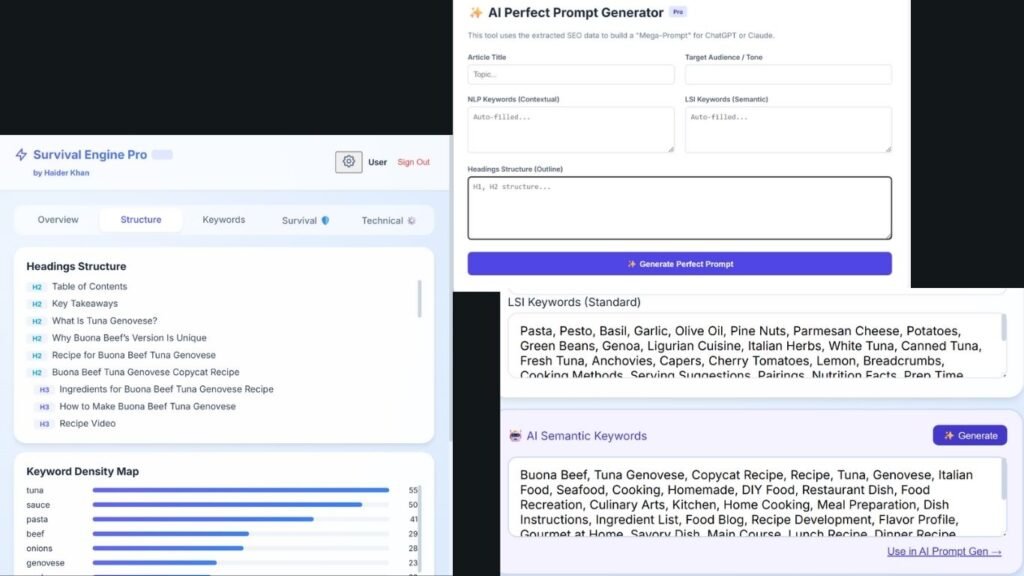Screen dimensions: 1024x576
Task: Switch to the Overview tab
Action: click(57, 220)
